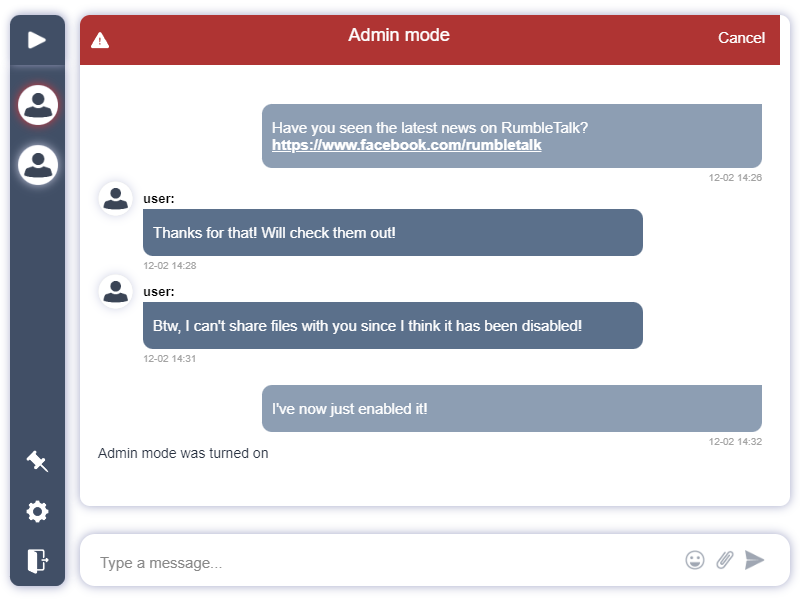Click the Type a message input field
This screenshot has height=601, width=800.
click(x=300, y=561)
